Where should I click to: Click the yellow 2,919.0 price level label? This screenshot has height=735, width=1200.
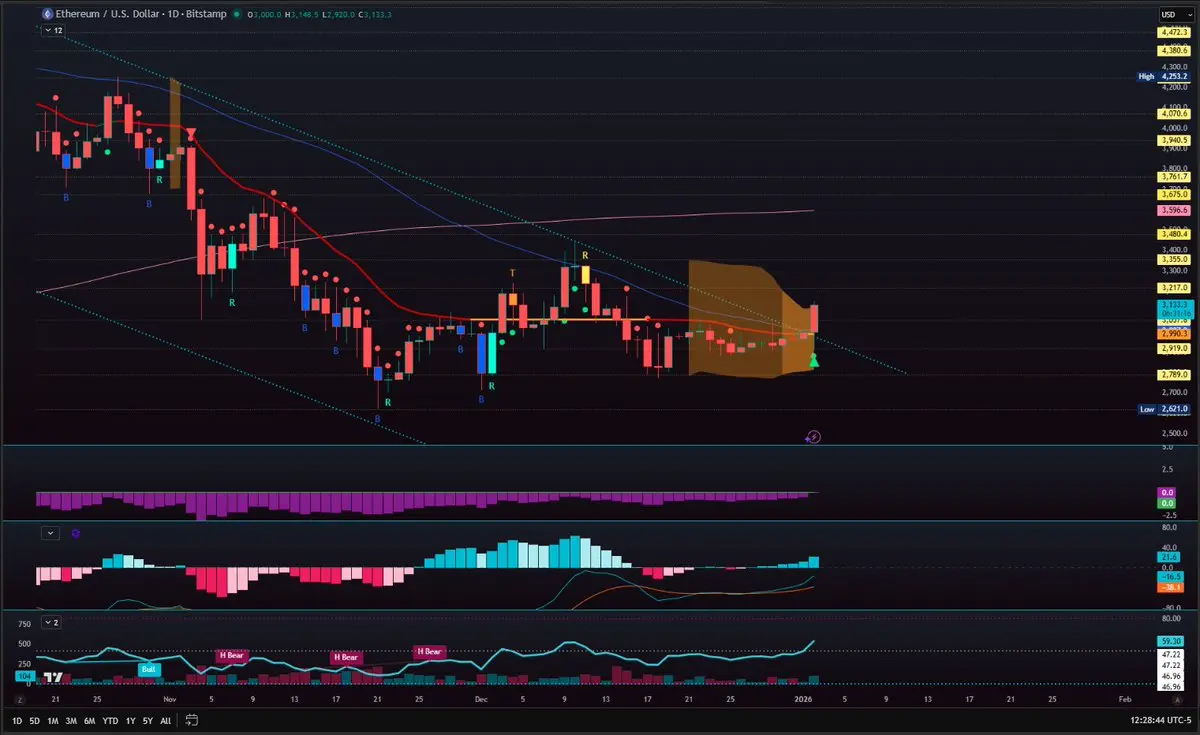click(x=1174, y=348)
